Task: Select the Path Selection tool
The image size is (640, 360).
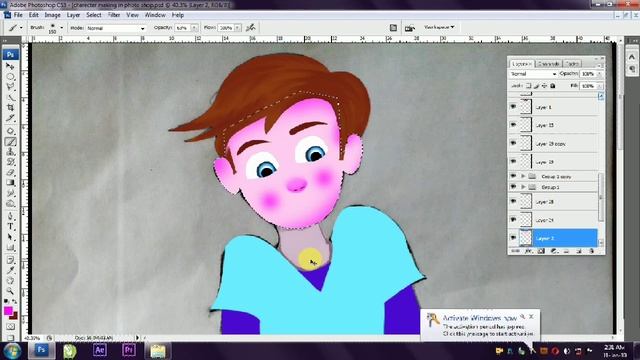Action: (x=10, y=237)
